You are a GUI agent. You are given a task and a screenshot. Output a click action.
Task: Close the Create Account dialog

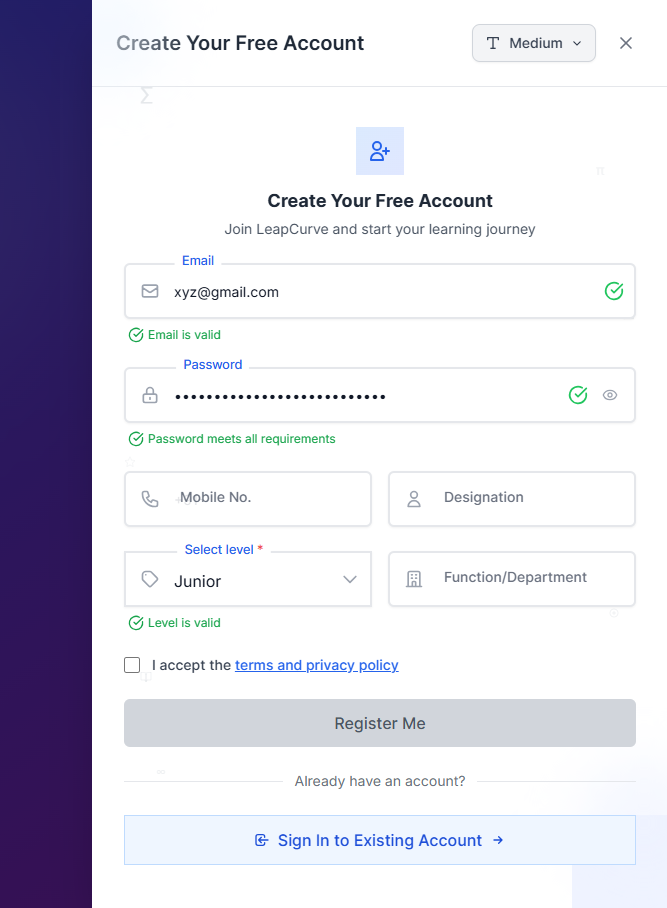[x=626, y=43]
